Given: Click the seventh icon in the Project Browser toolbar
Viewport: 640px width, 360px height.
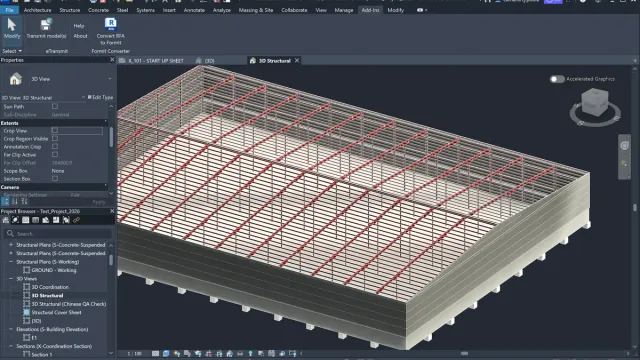Looking at the screenshot, I should click(66, 220).
